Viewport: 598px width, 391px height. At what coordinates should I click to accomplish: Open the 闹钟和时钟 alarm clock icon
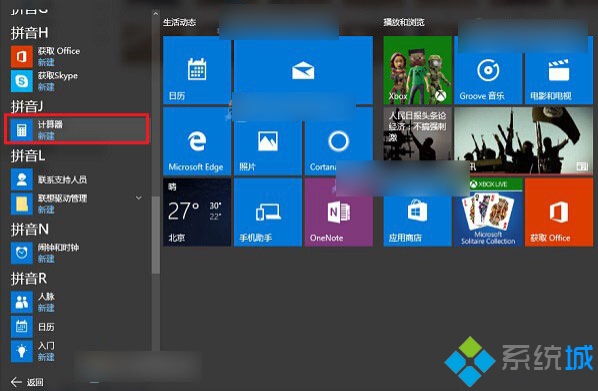tap(21, 253)
